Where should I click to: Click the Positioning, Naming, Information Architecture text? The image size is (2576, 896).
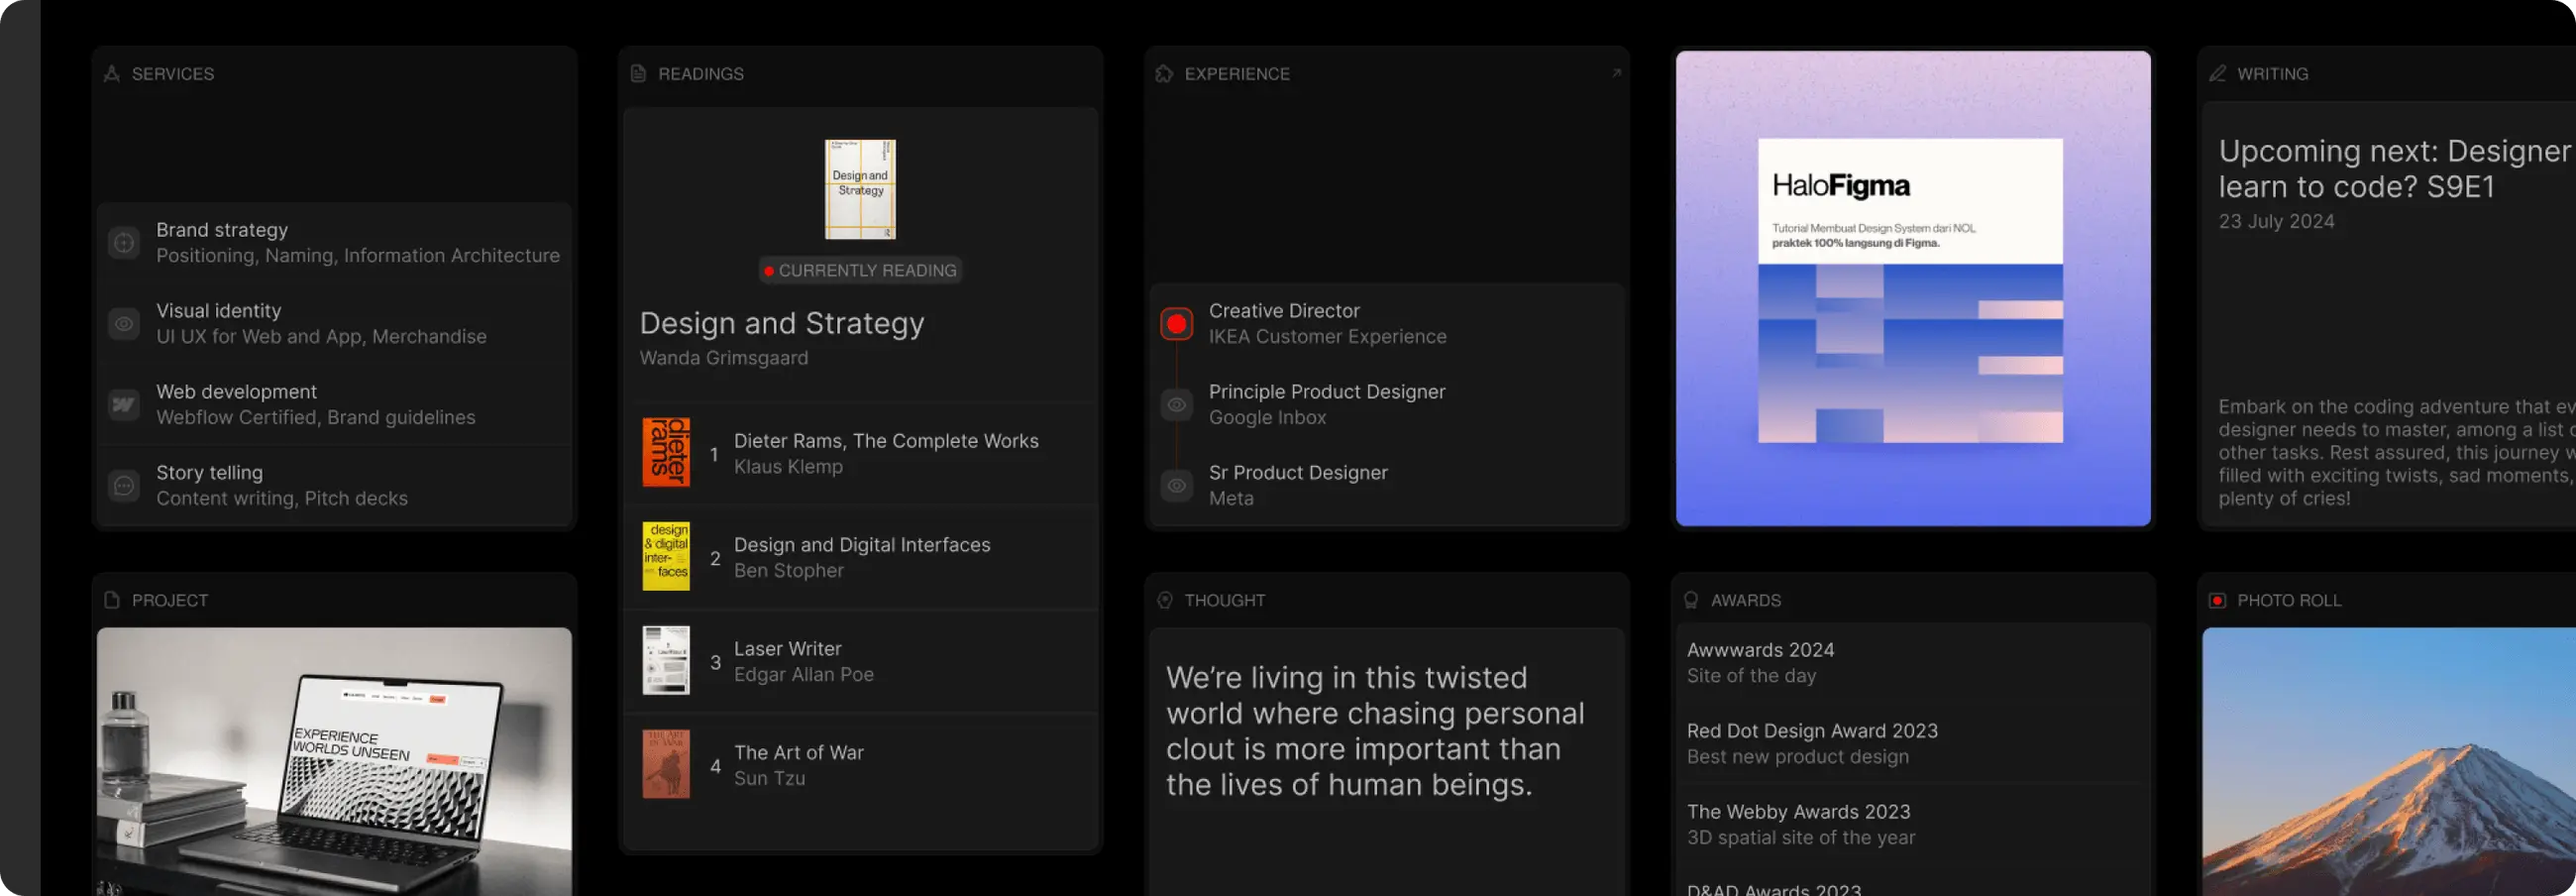[x=358, y=256]
